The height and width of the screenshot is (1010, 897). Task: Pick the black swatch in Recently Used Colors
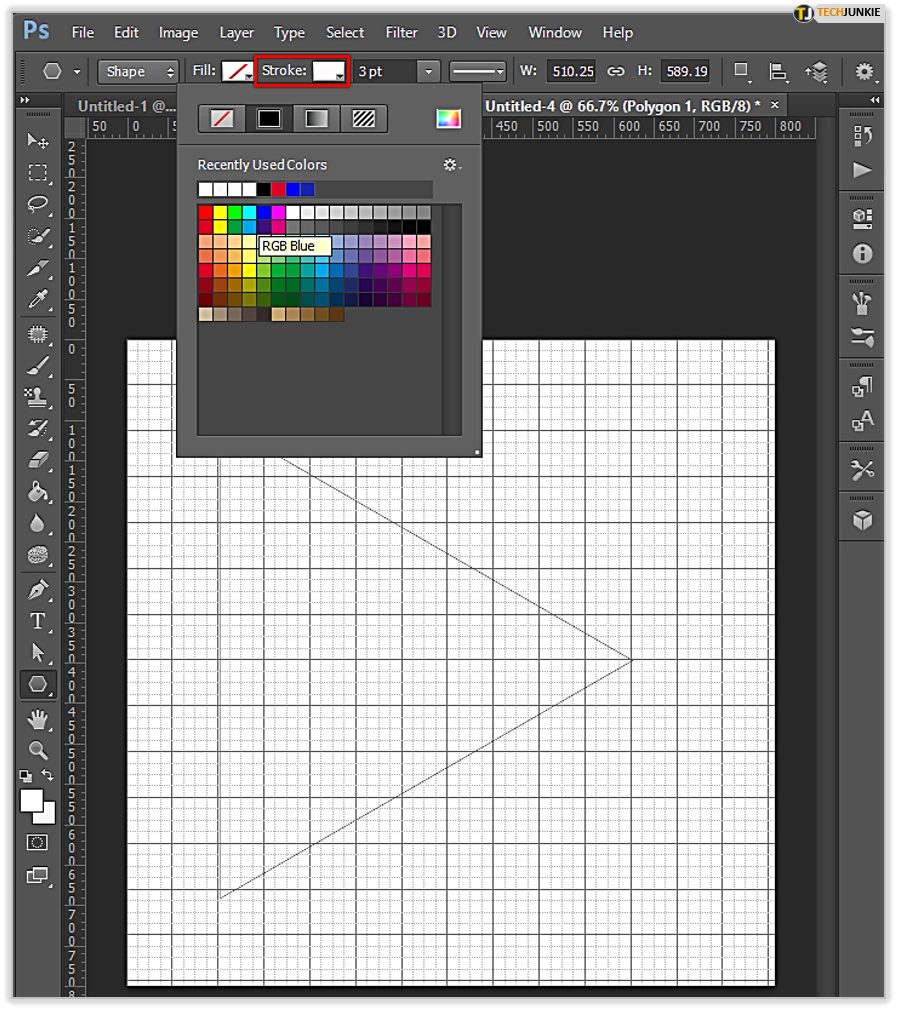pyautogui.click(x=263, y=189)
